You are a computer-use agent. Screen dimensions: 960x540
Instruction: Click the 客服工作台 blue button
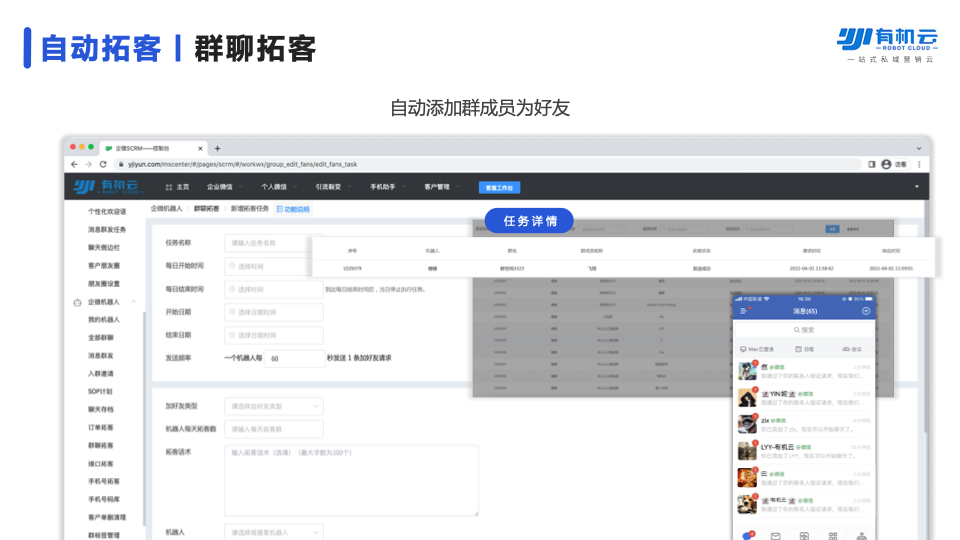pyautogui.click(x=499, y=187)
